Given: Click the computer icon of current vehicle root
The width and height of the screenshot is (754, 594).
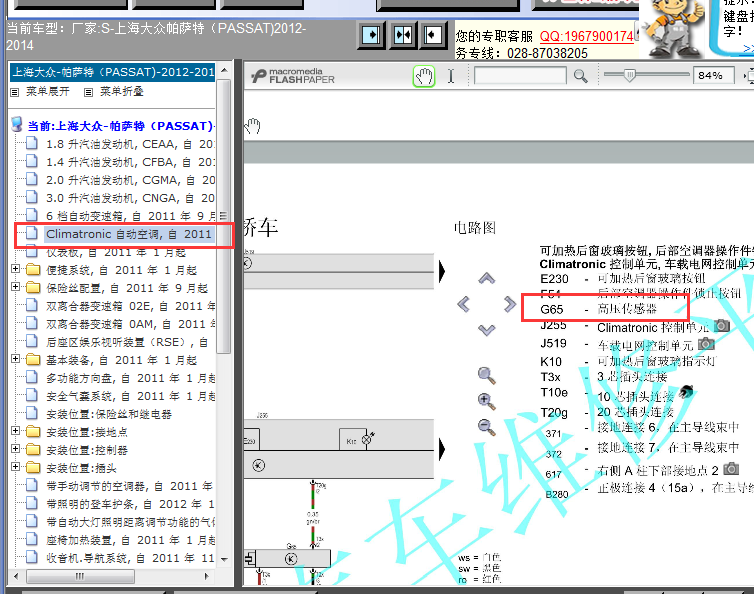Looking at the screenshot, I should 17,125.
